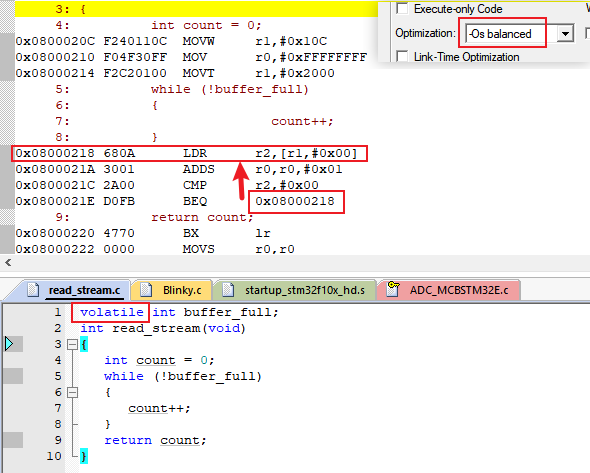Select the -Os balanced optimization combo box

point(519,33)
